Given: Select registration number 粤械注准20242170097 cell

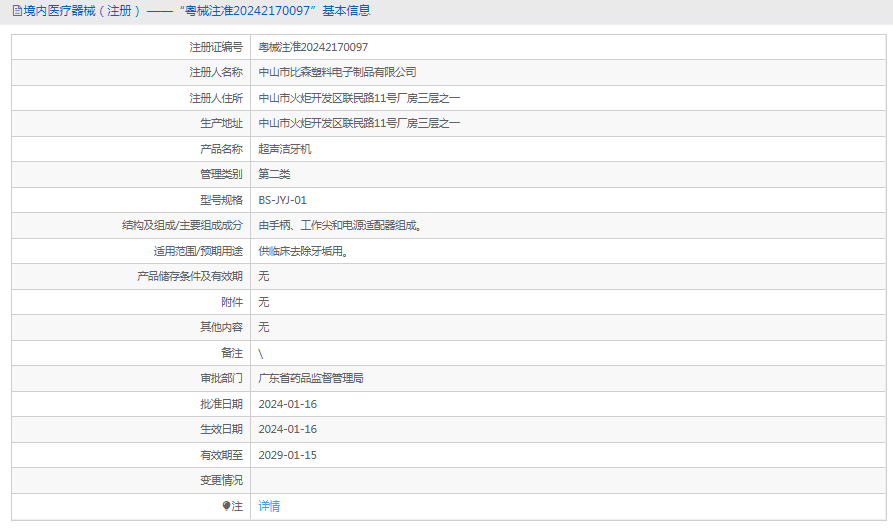Looking at the screenshot, I should click(x=313, y=47).
